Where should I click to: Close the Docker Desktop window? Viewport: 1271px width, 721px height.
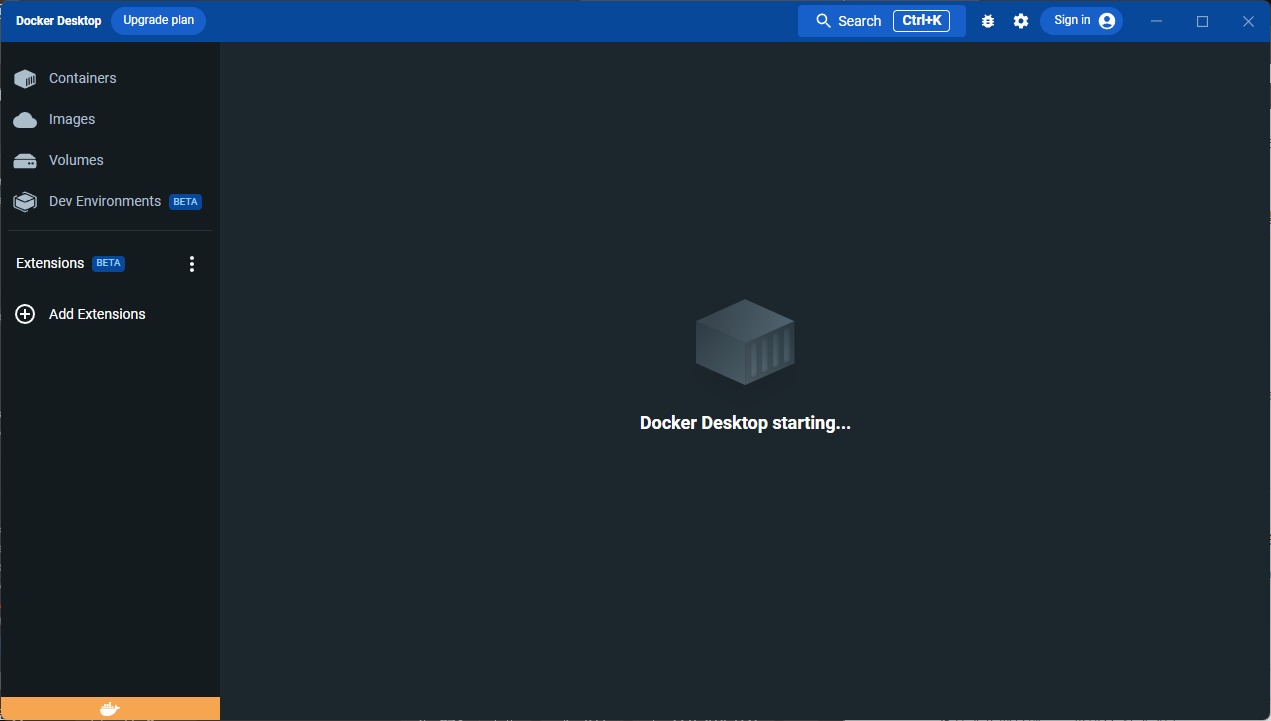coord(1248,21)
